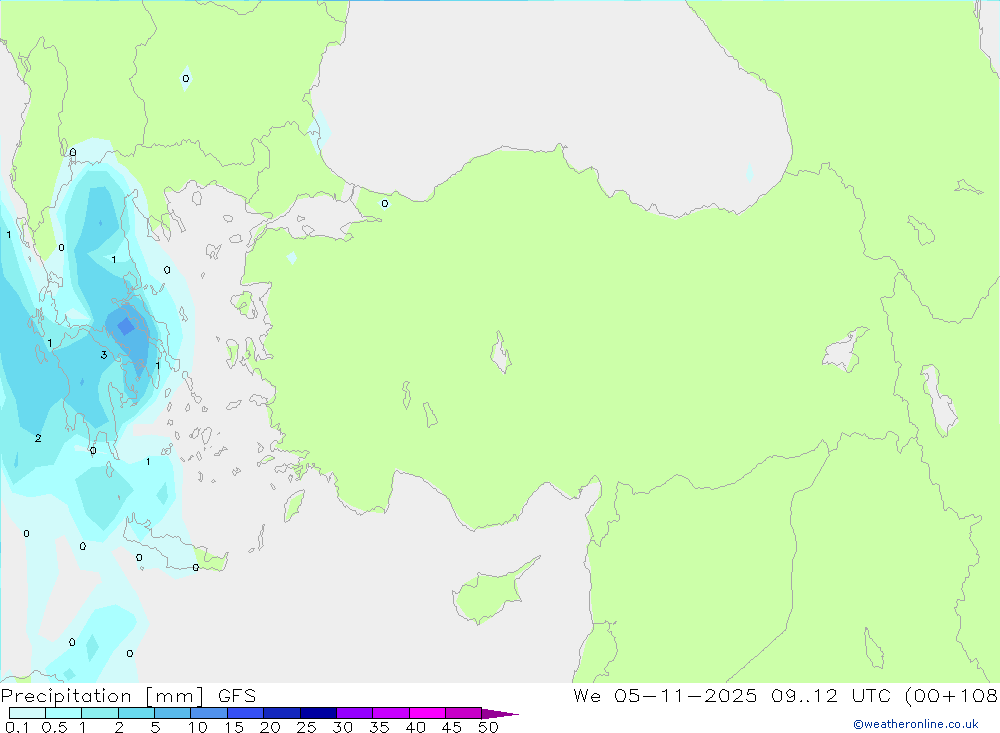The image size is (1000, 733).
Task: Click the precipitation value '2' on the map
Action: [x=38, y=438]
